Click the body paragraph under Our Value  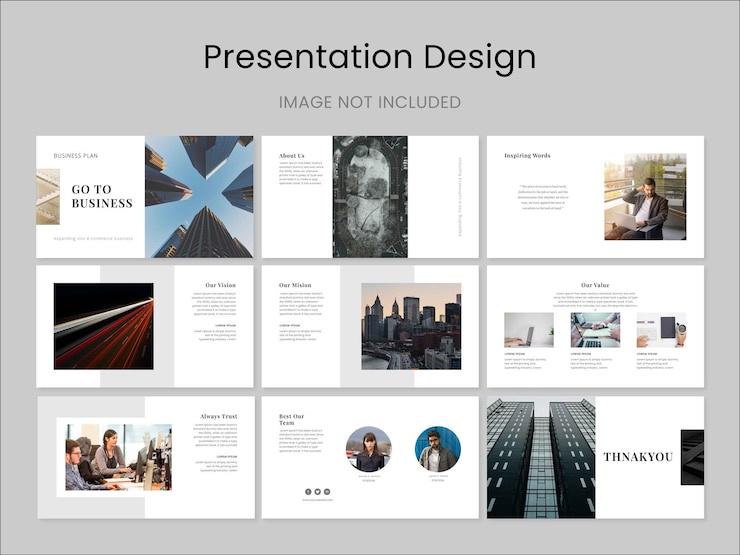point(595,301)
